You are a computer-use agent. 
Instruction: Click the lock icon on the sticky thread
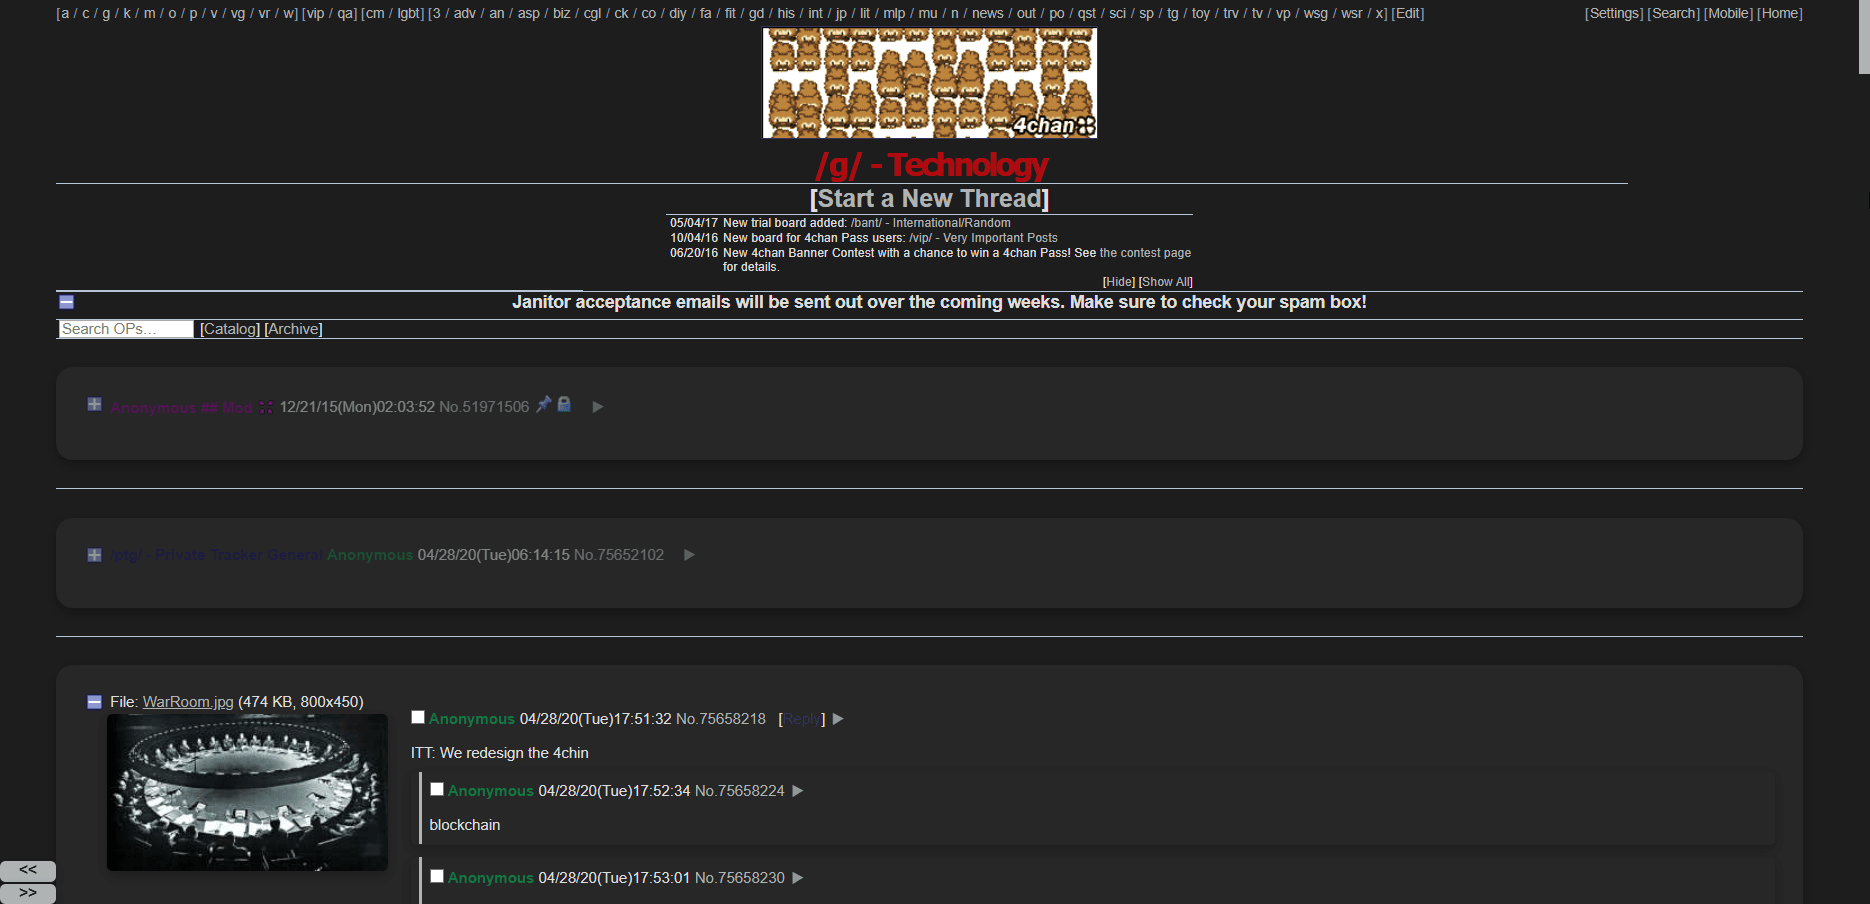564,405
